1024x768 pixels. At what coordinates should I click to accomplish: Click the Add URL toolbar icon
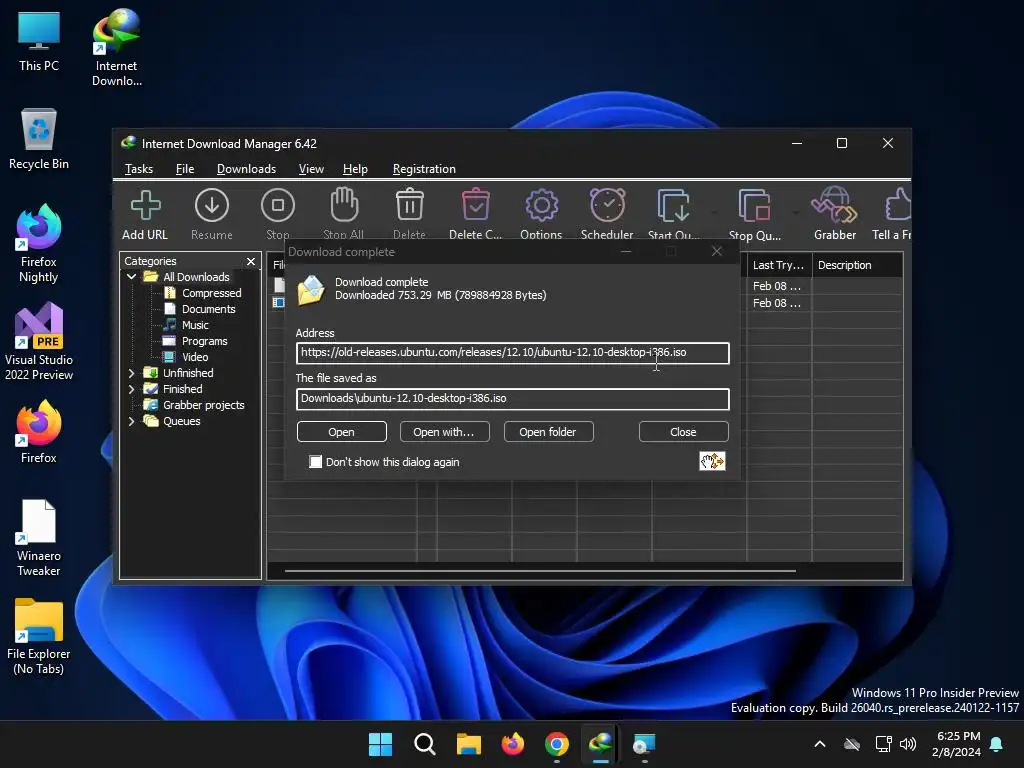(x=145, y=206)
